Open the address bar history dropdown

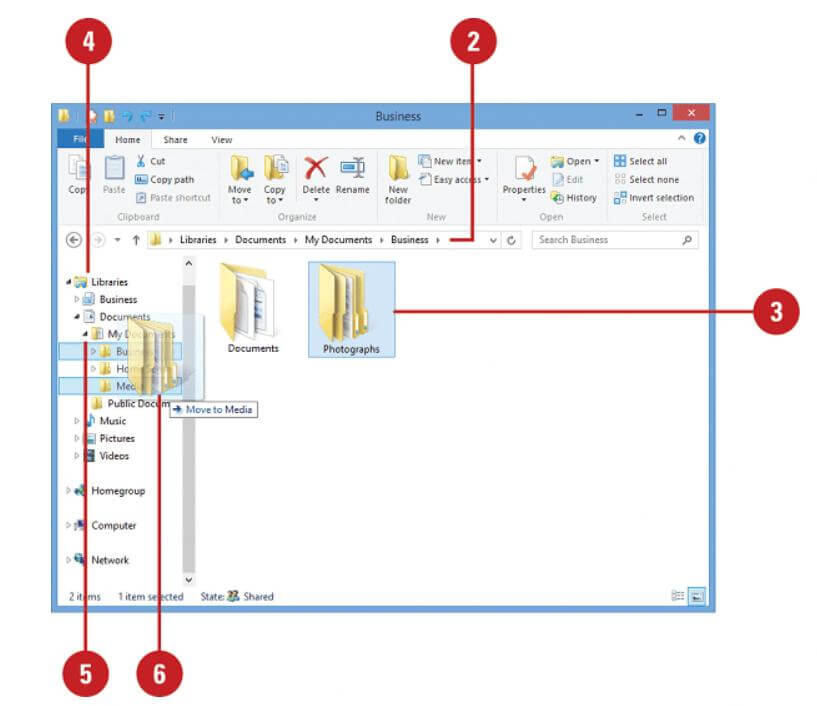point(493,240)
